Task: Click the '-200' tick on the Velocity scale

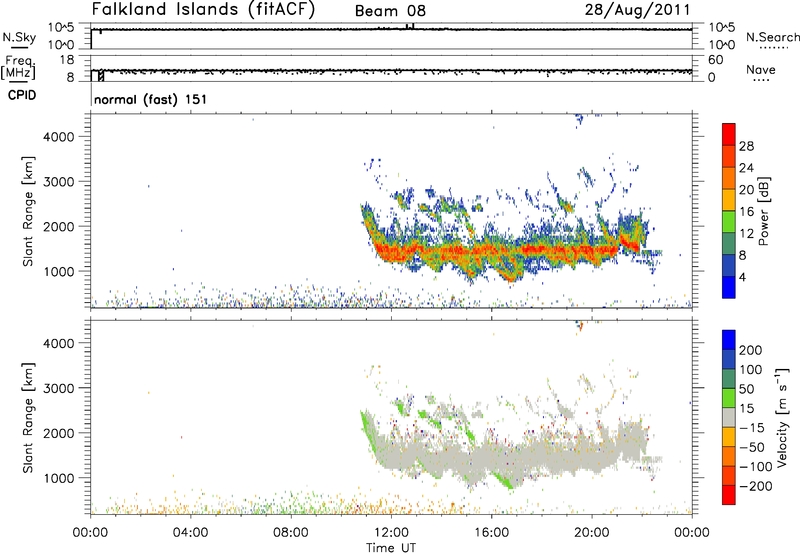Action: pos(756,486)
